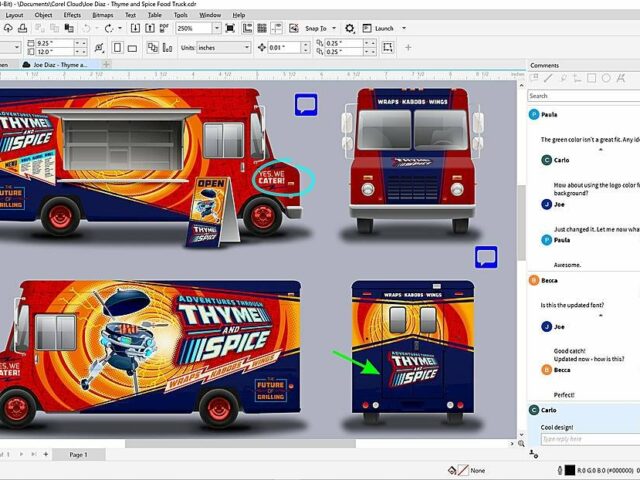
Task: Open the Options gear icon in toolbar
Action: (x=350, y=28)
